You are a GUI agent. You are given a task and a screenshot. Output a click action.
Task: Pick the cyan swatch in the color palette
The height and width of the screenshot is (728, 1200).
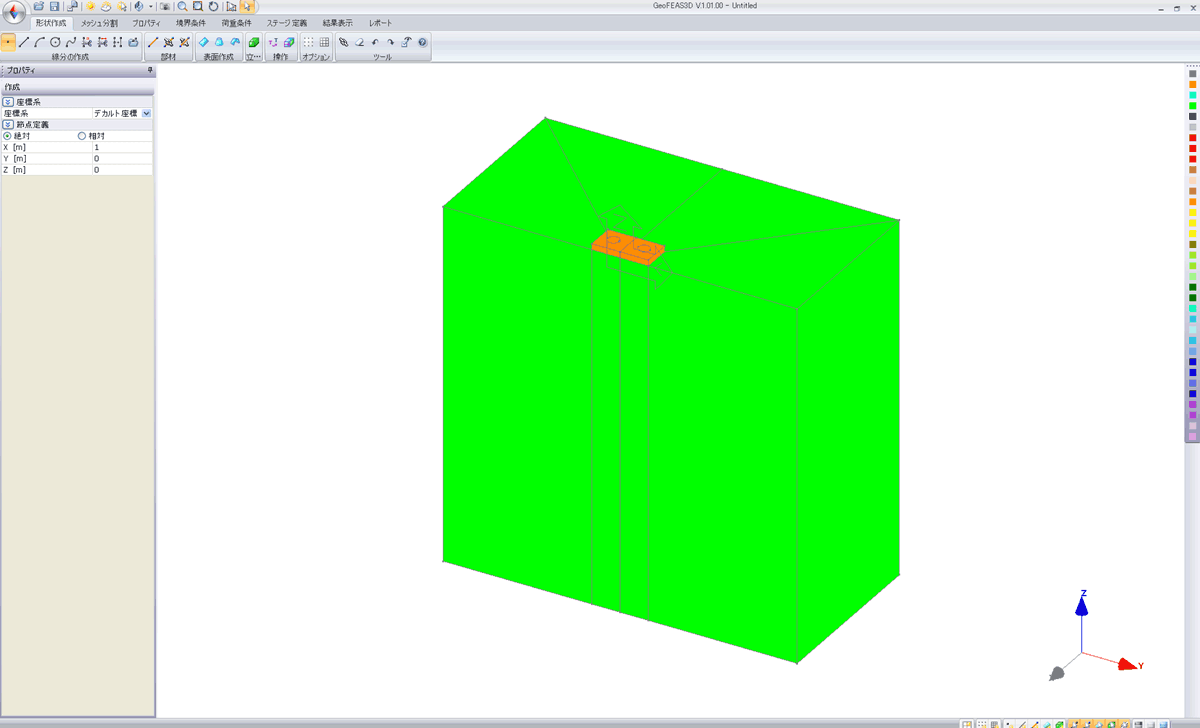click(1192, 95)
